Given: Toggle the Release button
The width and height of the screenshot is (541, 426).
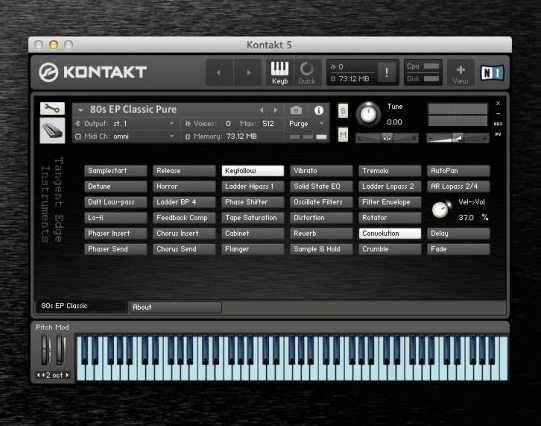Looking at the screenshot, I should [184, 171].
